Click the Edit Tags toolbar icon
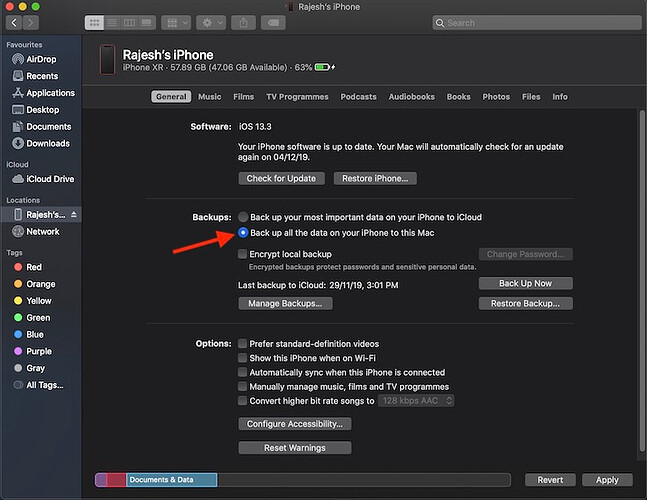647x500 pixels. [x=273, y=22]
